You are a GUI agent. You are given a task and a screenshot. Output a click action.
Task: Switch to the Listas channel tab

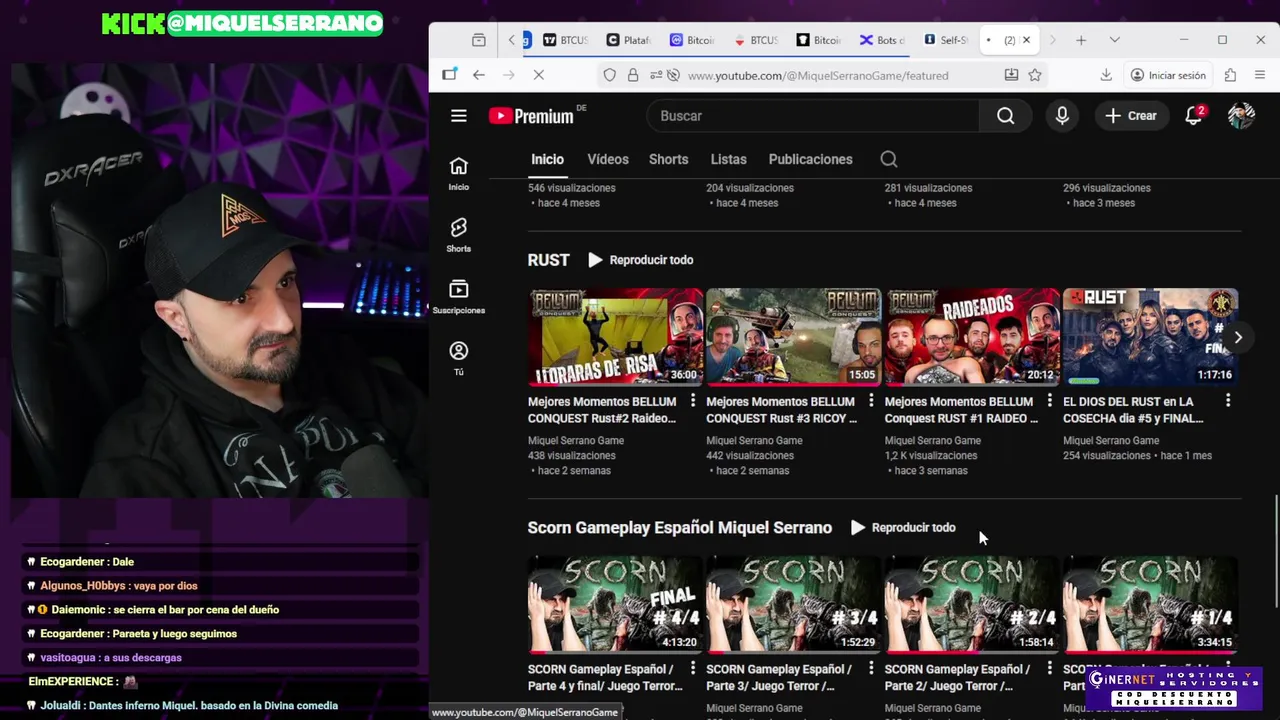click(x=729, y=159)
